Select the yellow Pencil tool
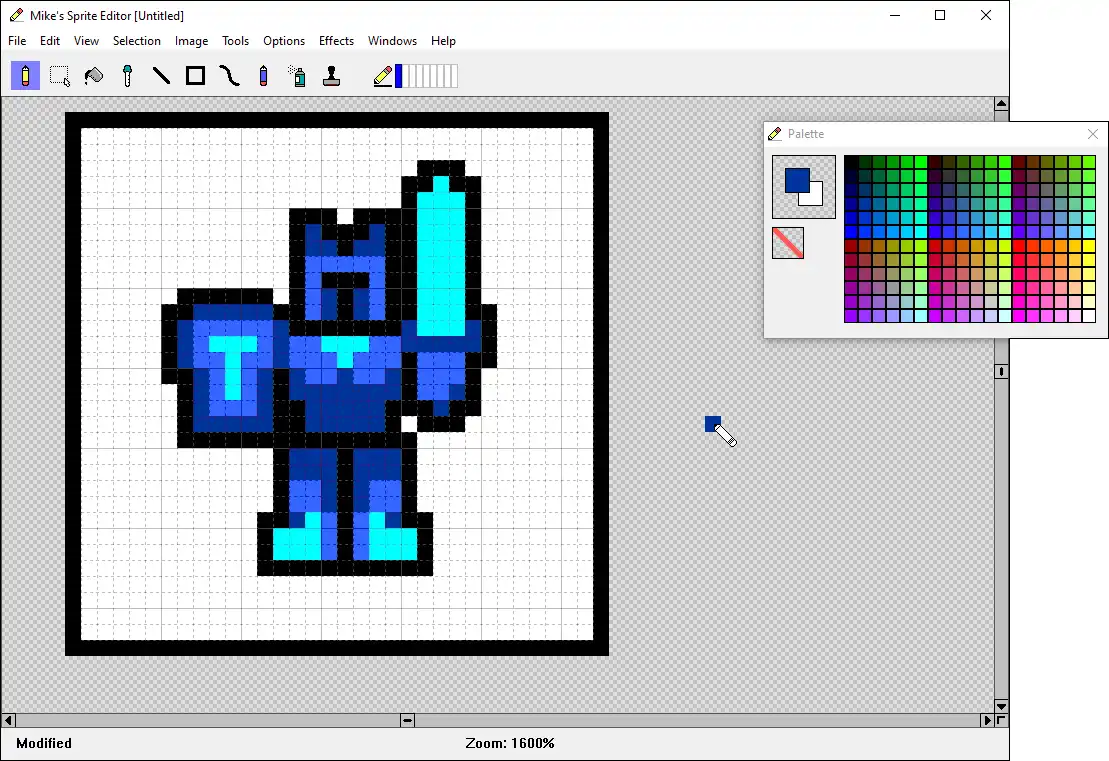 click(x=25, y=76)
